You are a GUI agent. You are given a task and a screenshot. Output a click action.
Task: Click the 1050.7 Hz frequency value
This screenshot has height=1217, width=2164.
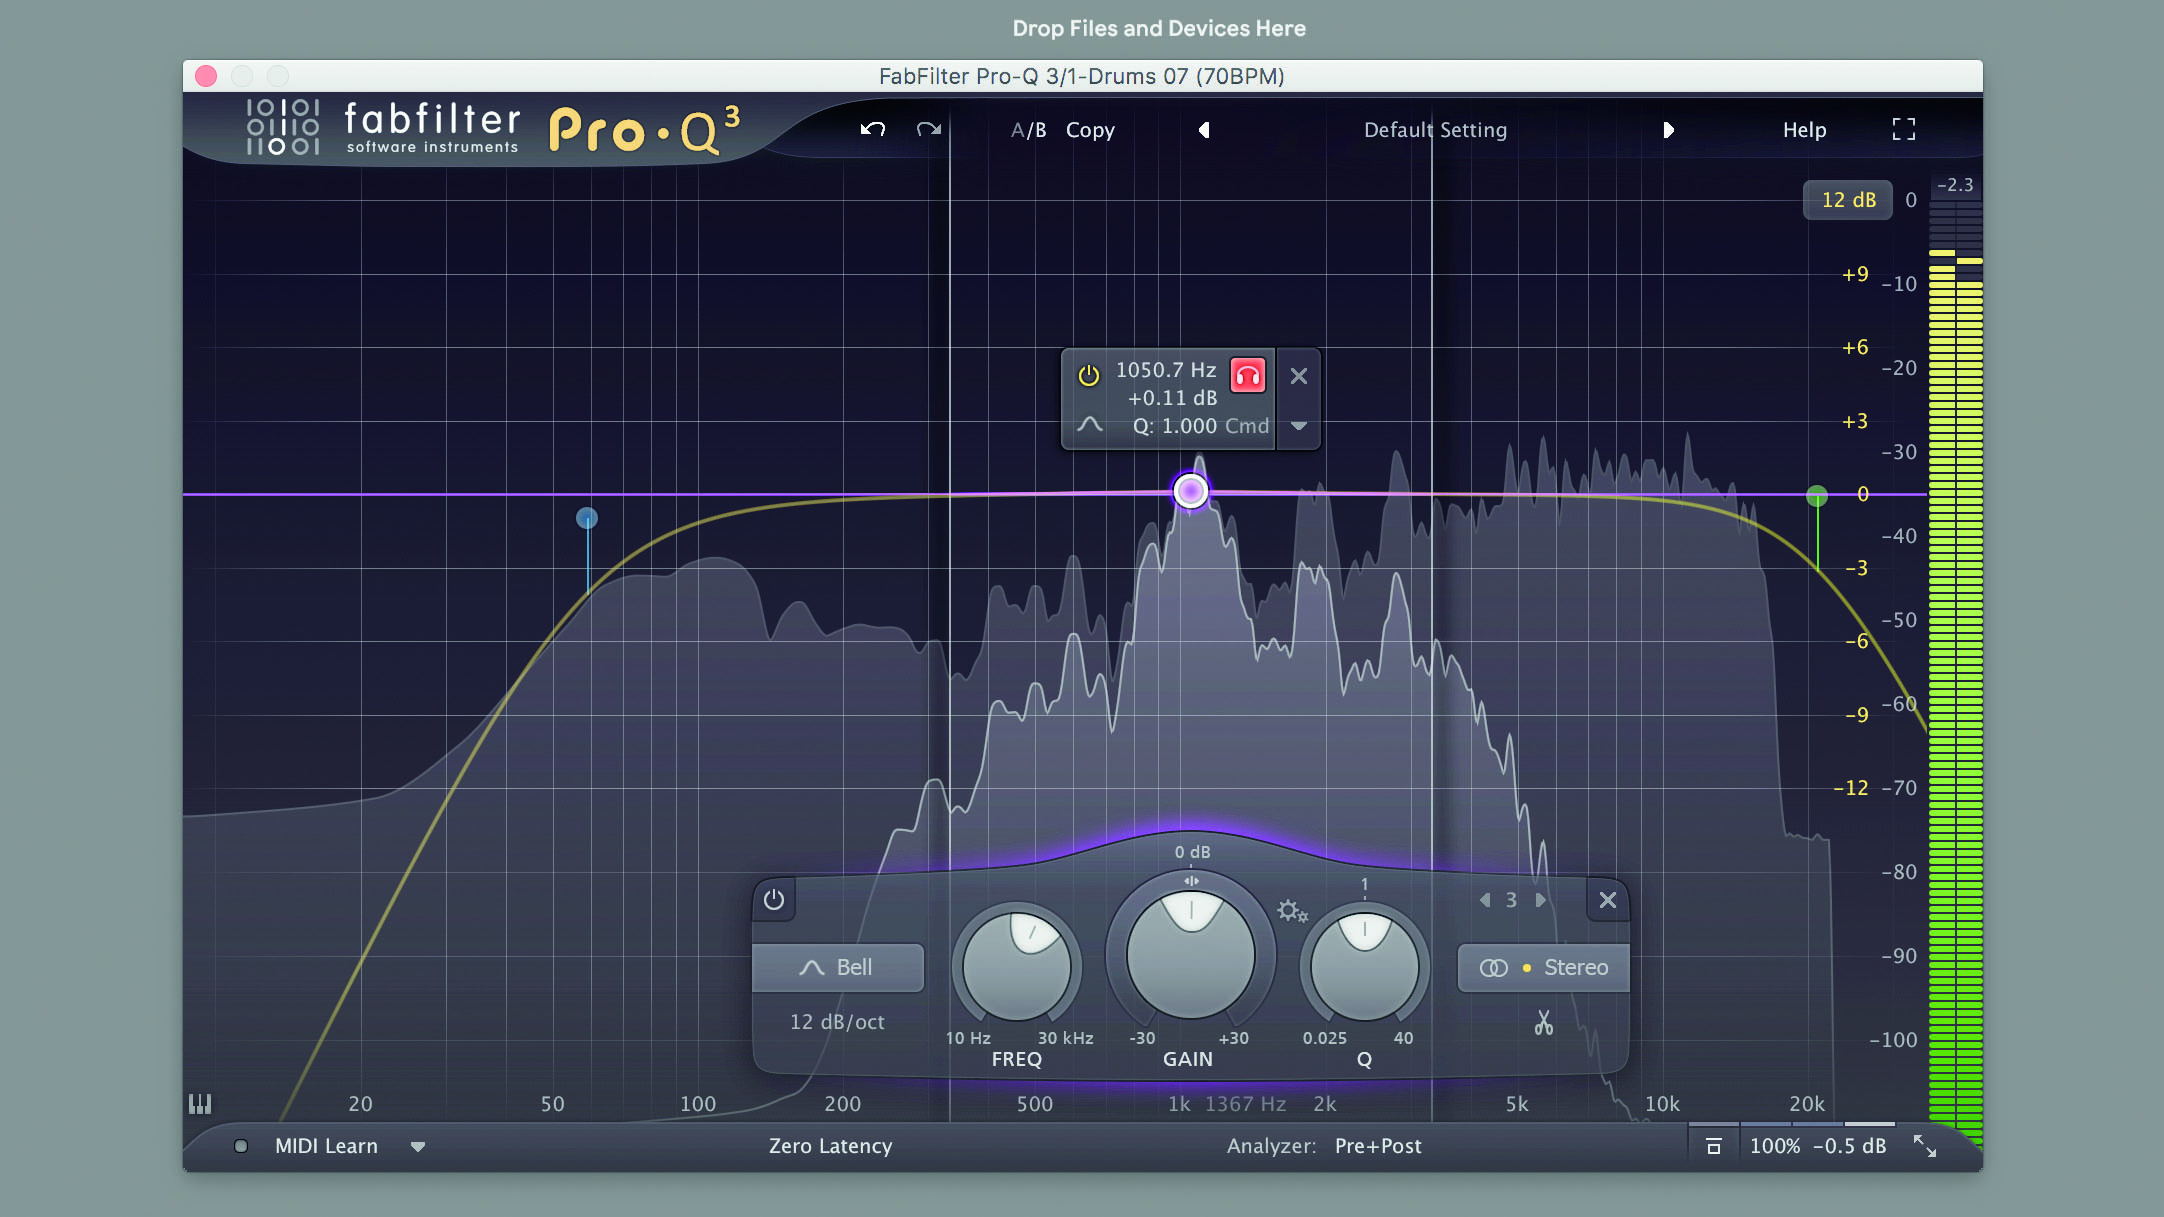coord(1166,370)
